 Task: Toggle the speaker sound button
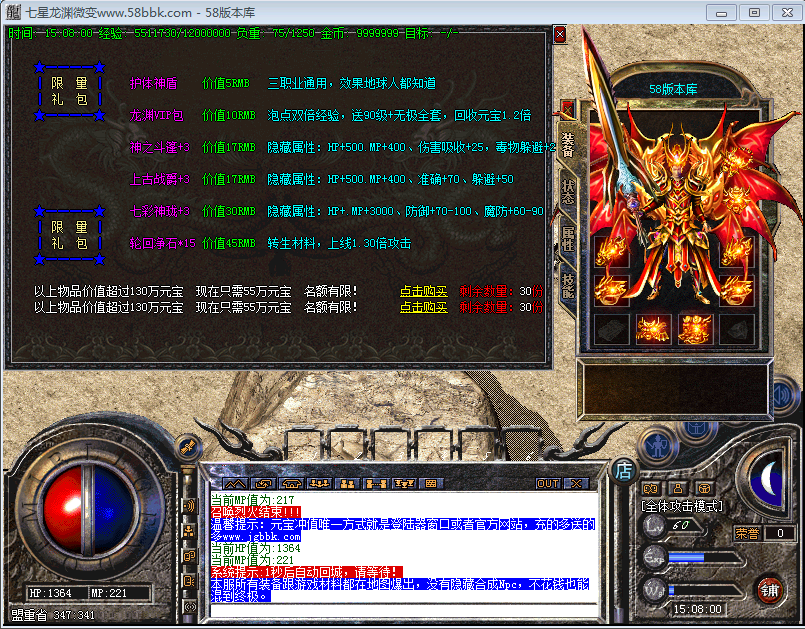tap(783, 394)
